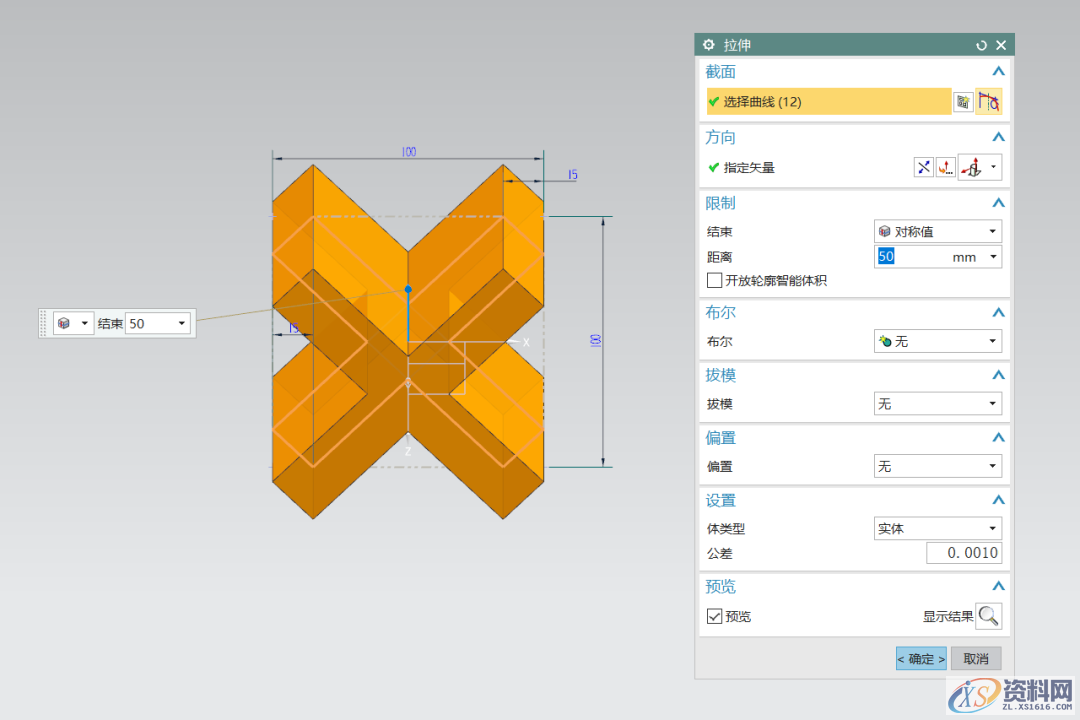
Task: Open the vector dialog icon next to 指定矢量
Action: [946, 167]
